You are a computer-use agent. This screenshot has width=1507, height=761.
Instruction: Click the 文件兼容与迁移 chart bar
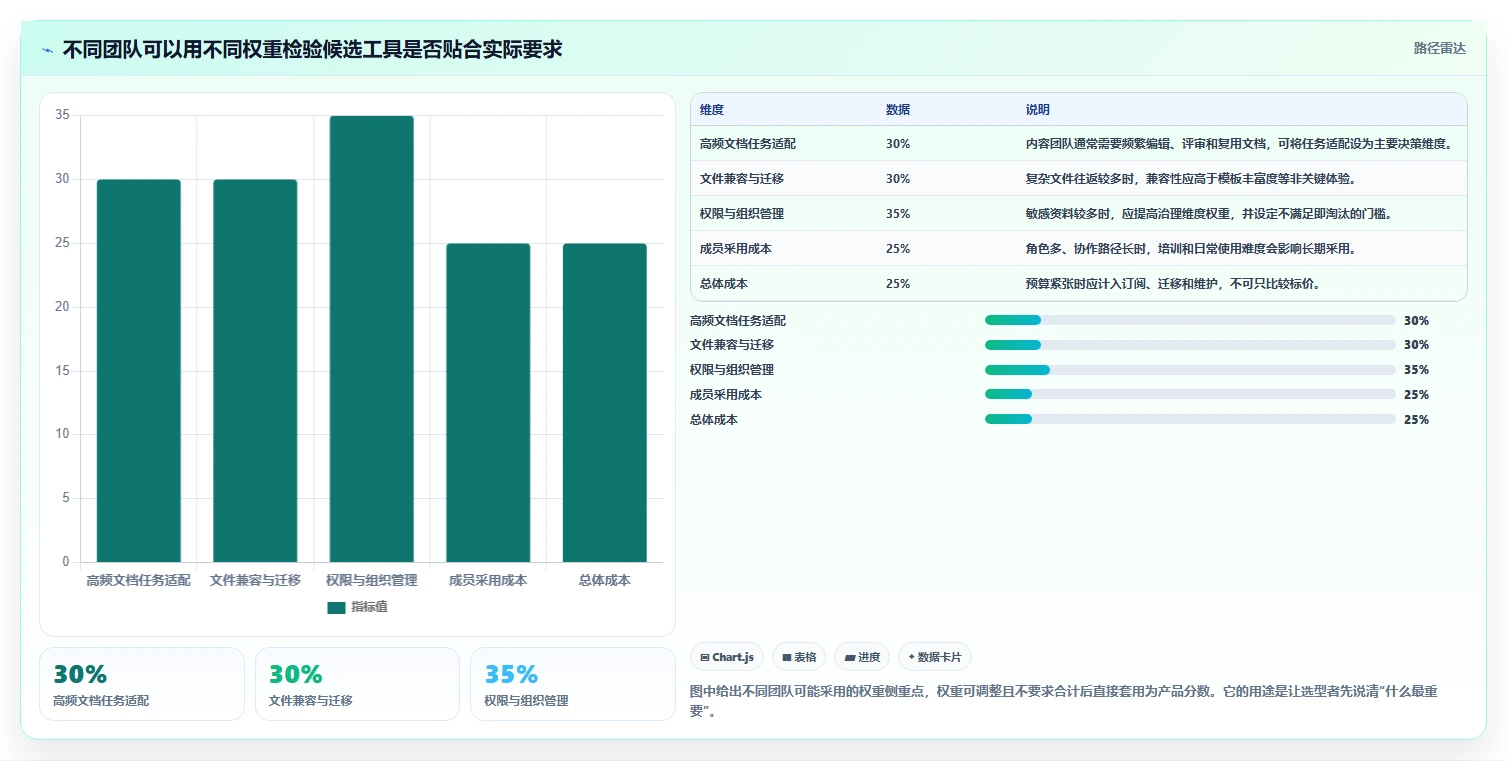[x=255, y=371]
